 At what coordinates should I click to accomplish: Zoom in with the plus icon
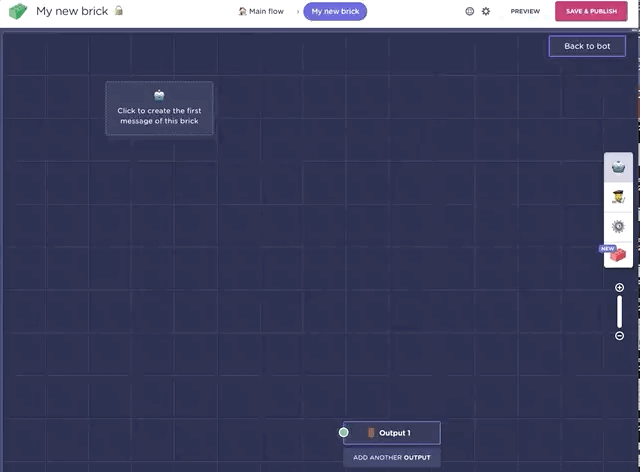[x=619, y=287]
